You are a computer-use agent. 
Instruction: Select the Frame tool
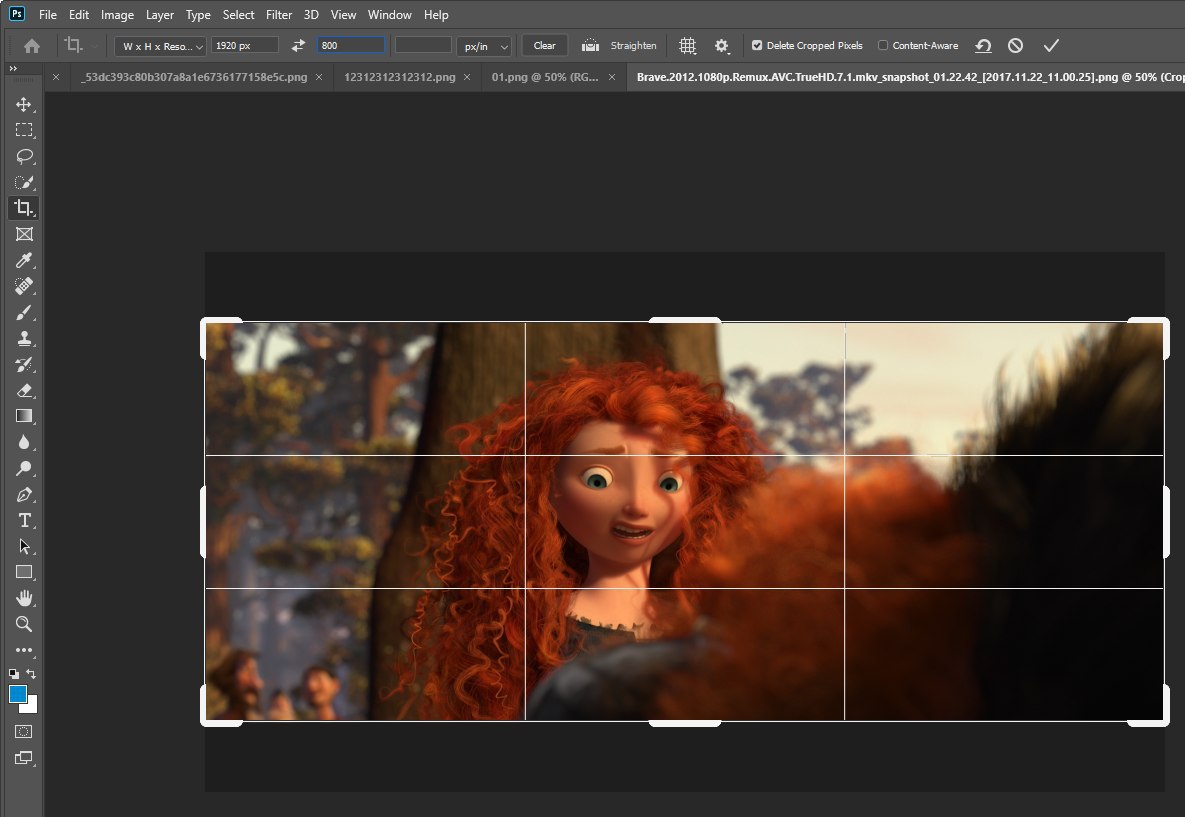[x=23, y=234]
